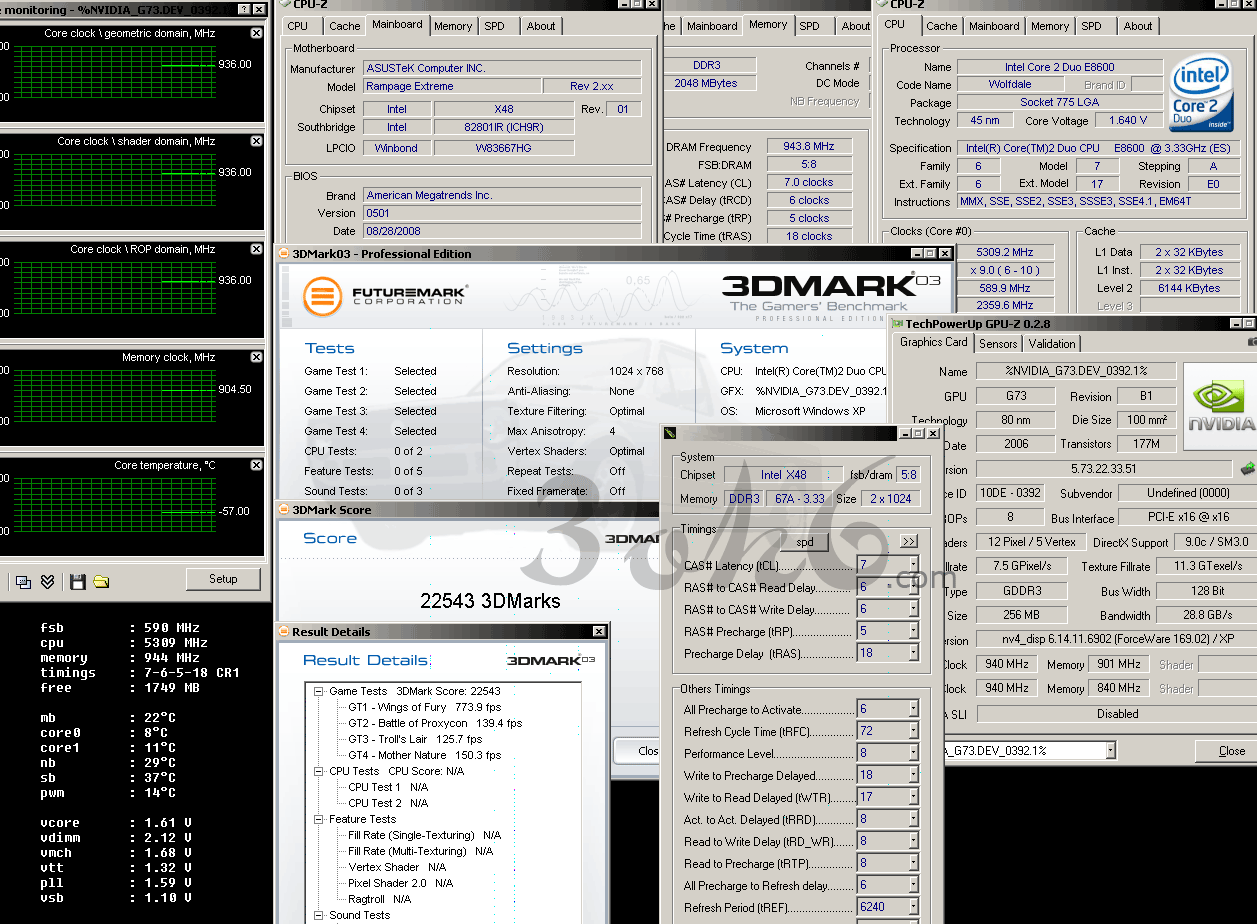The height and width of the screenshot is (924, 1257).
Task: Click the Intel Core 2 Duo logo
Action: (1201, 93)
